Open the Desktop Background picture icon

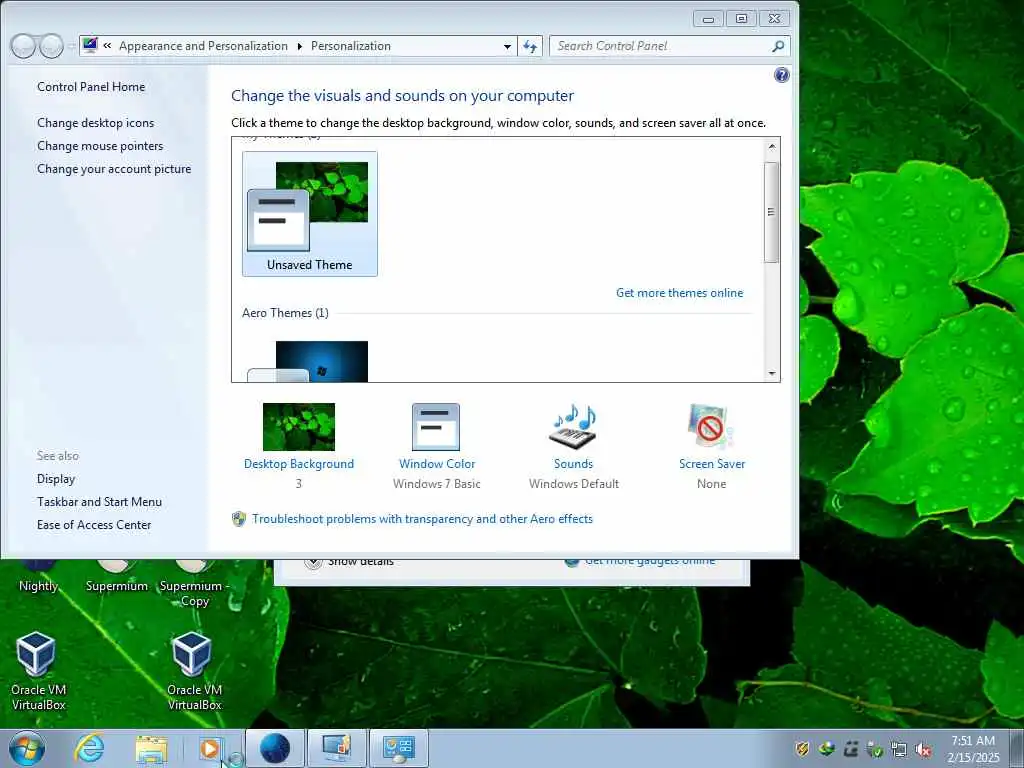click(x=298, y=426)
